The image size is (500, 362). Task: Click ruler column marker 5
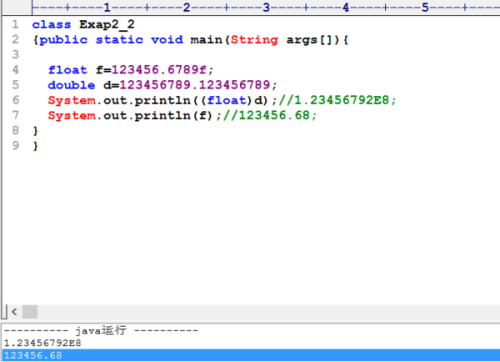click(x=425, y=7)
